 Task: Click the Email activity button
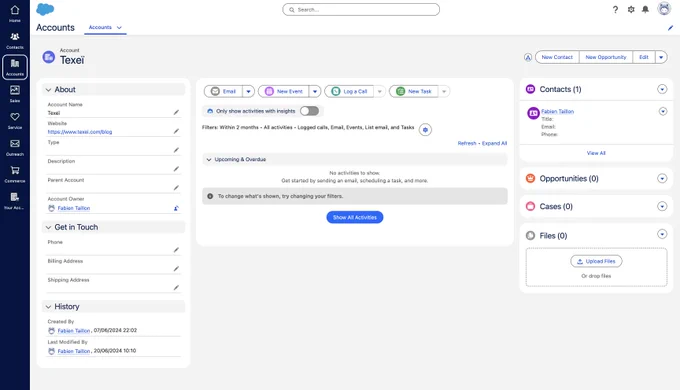(223, 92)
